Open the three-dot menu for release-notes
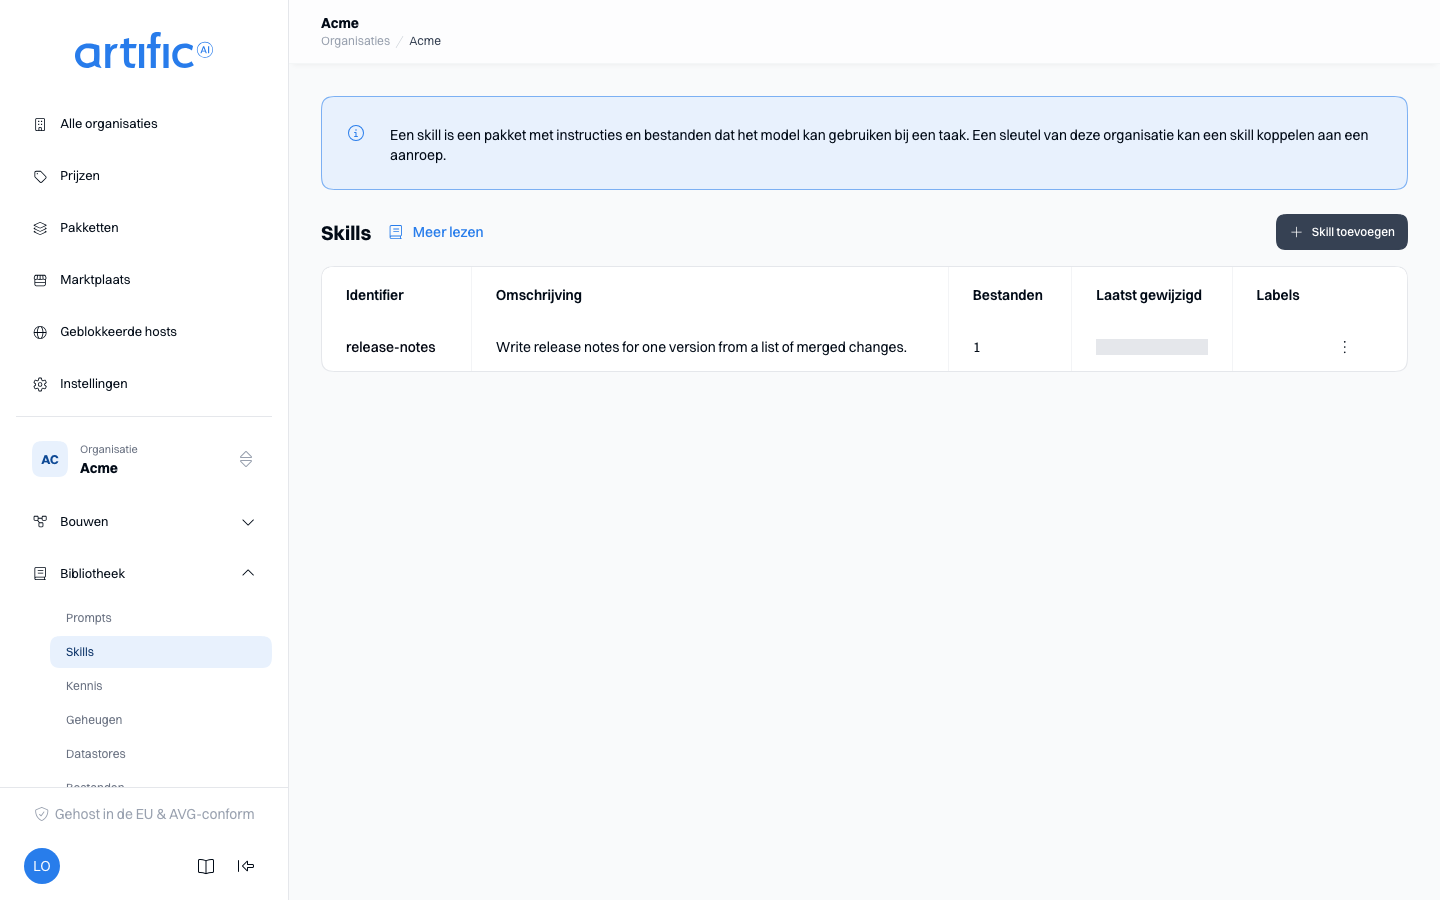The height and width of the screenshot is (900, 1440). [x=1344, y=347]
